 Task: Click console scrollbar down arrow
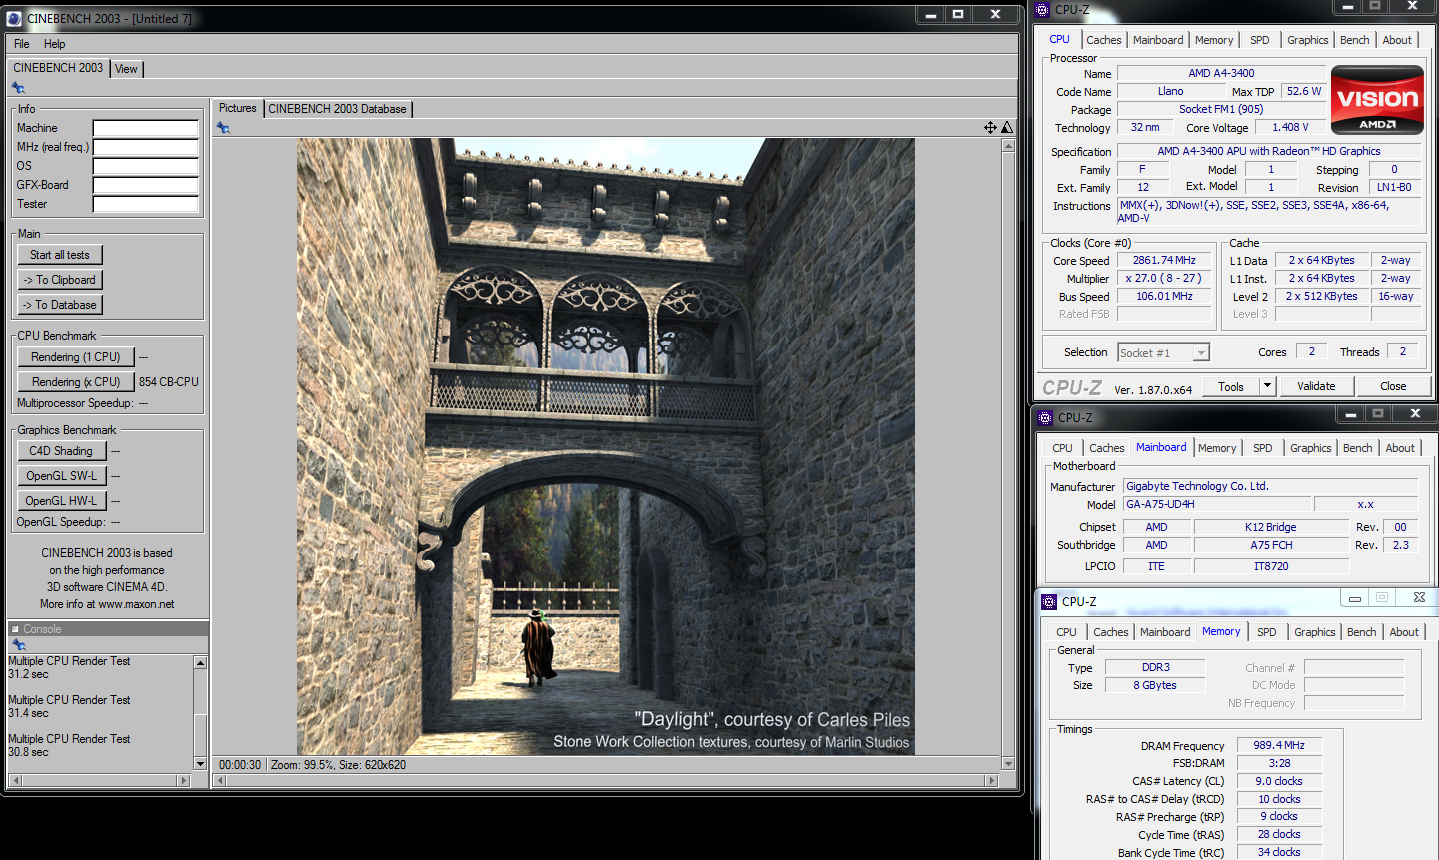point(200,764)
